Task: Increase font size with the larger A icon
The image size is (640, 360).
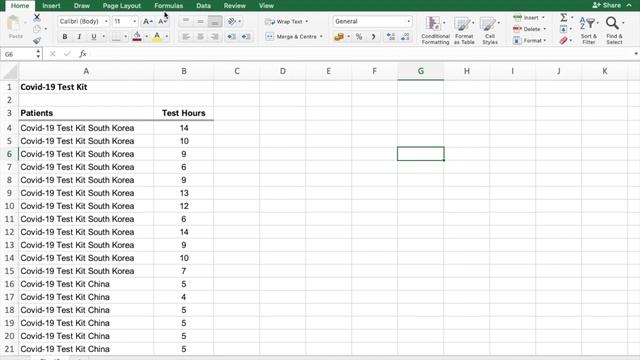Action: pyautogui.click(x=147, y=21)
